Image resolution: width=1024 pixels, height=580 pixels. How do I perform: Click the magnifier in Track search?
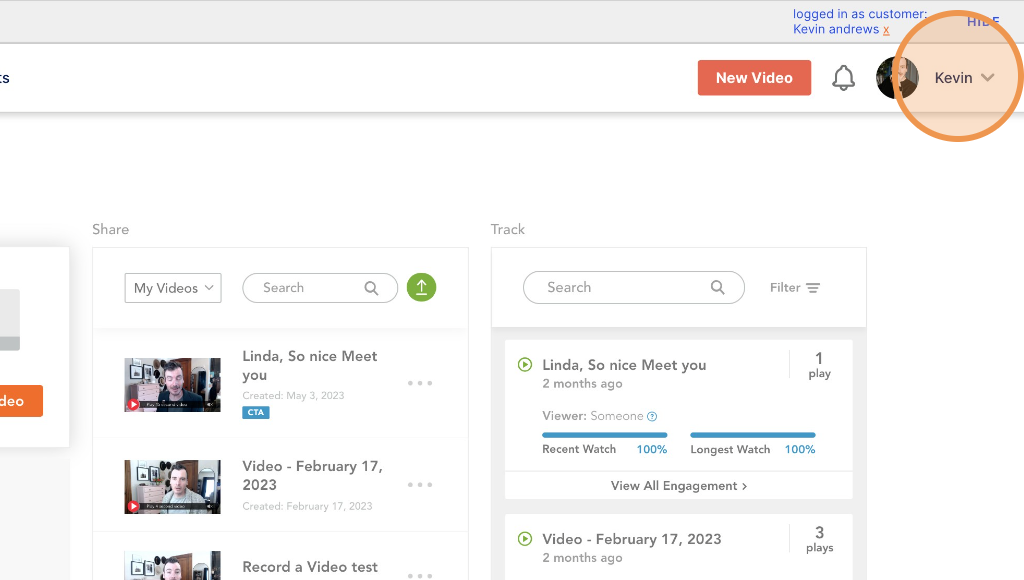pos(717,287)
